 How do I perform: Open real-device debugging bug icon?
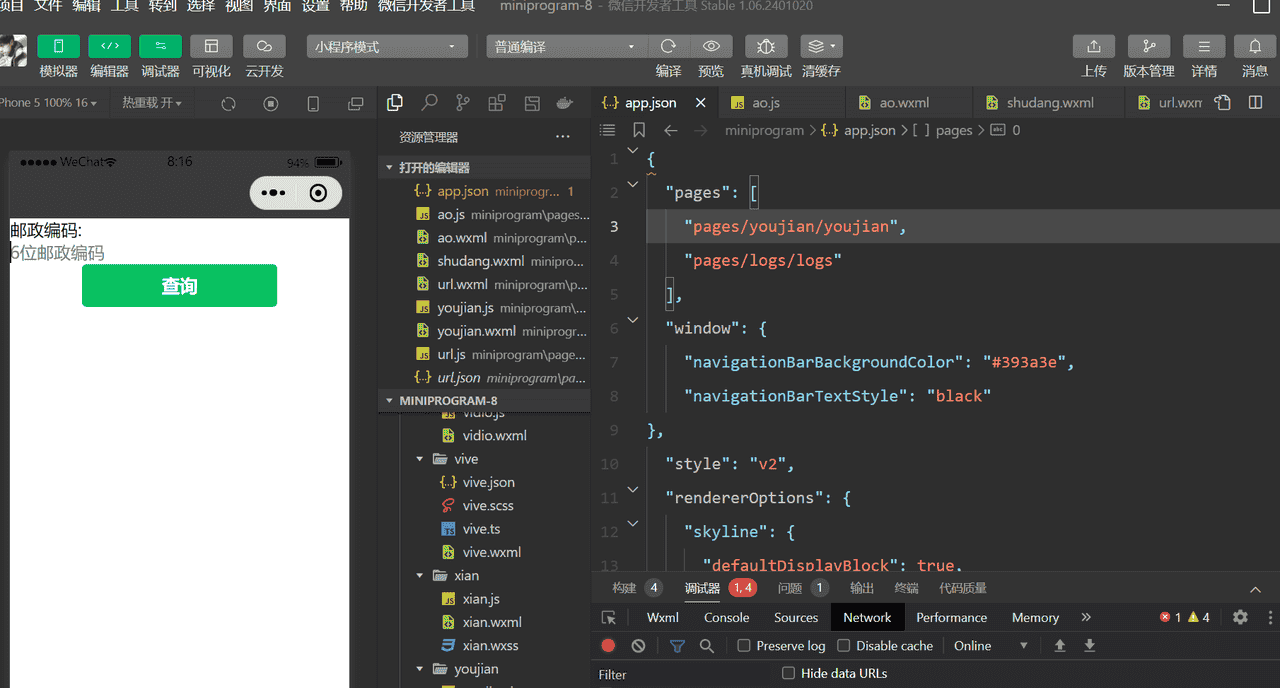pos(766,47)
